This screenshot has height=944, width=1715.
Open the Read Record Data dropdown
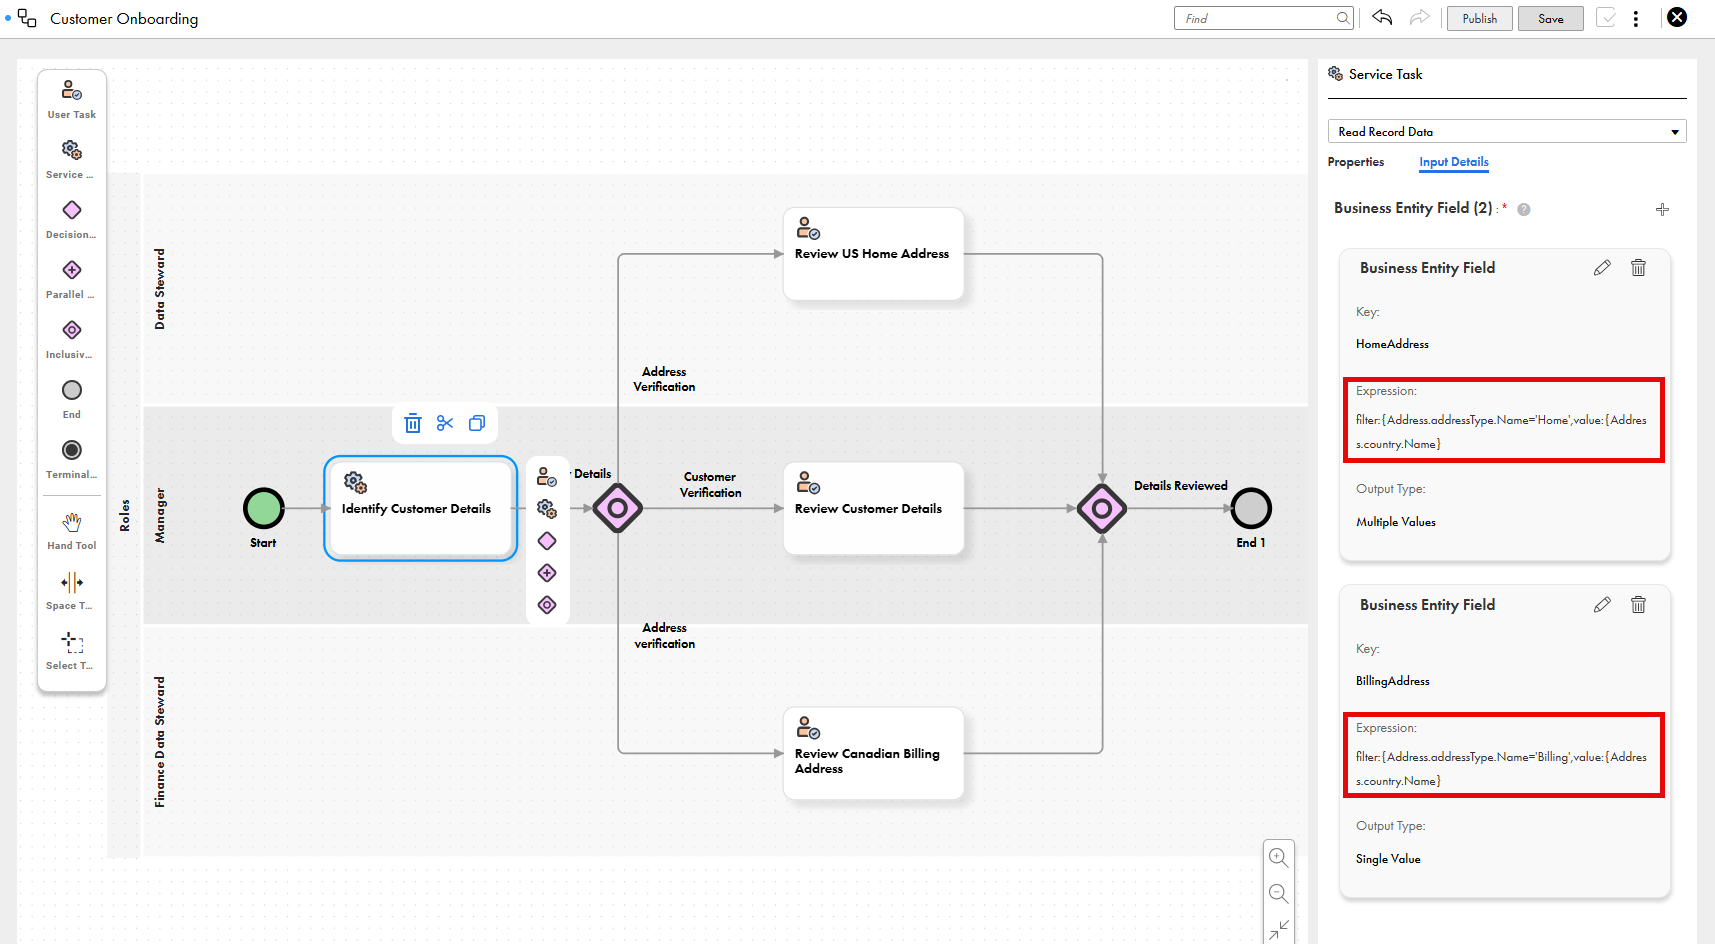[1507, 131]
